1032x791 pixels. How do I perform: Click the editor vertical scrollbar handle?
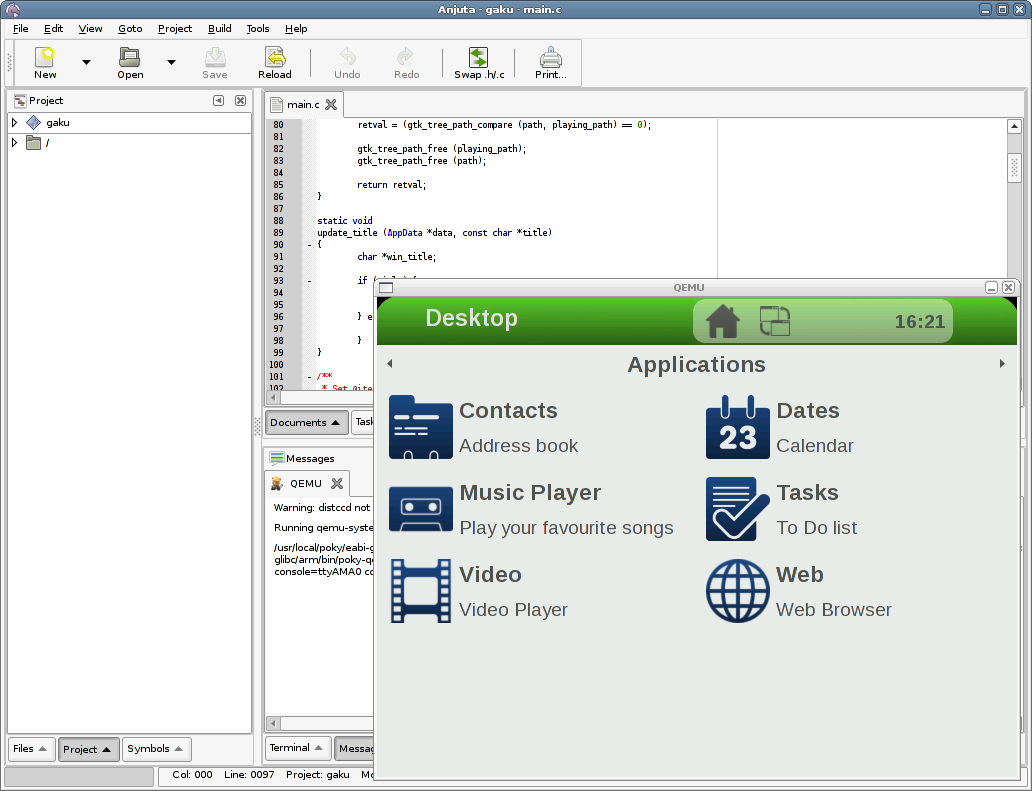coord(1014,167)
